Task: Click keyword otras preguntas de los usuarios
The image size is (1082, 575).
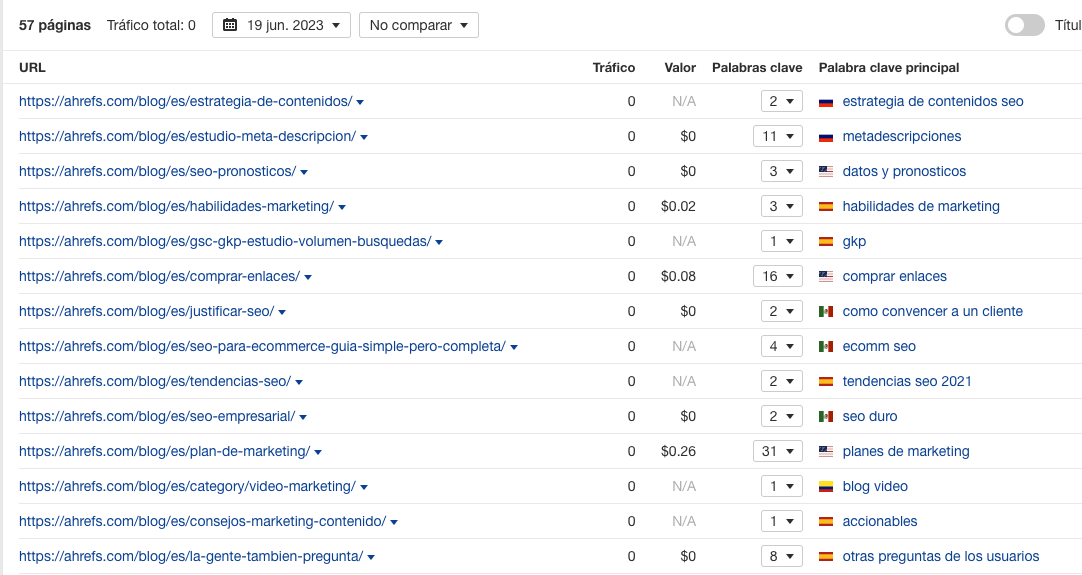Action: click(x=941, y=556)
